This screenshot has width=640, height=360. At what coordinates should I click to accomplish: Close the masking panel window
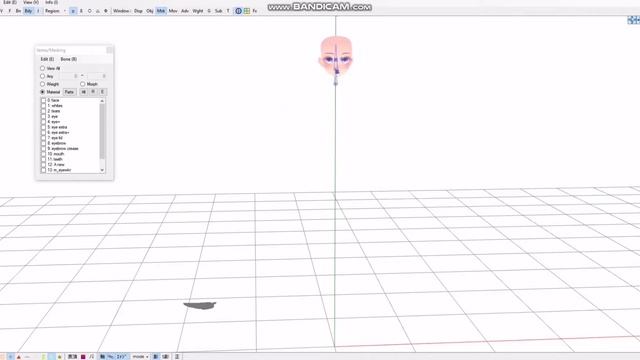click(x=109, y=50)
